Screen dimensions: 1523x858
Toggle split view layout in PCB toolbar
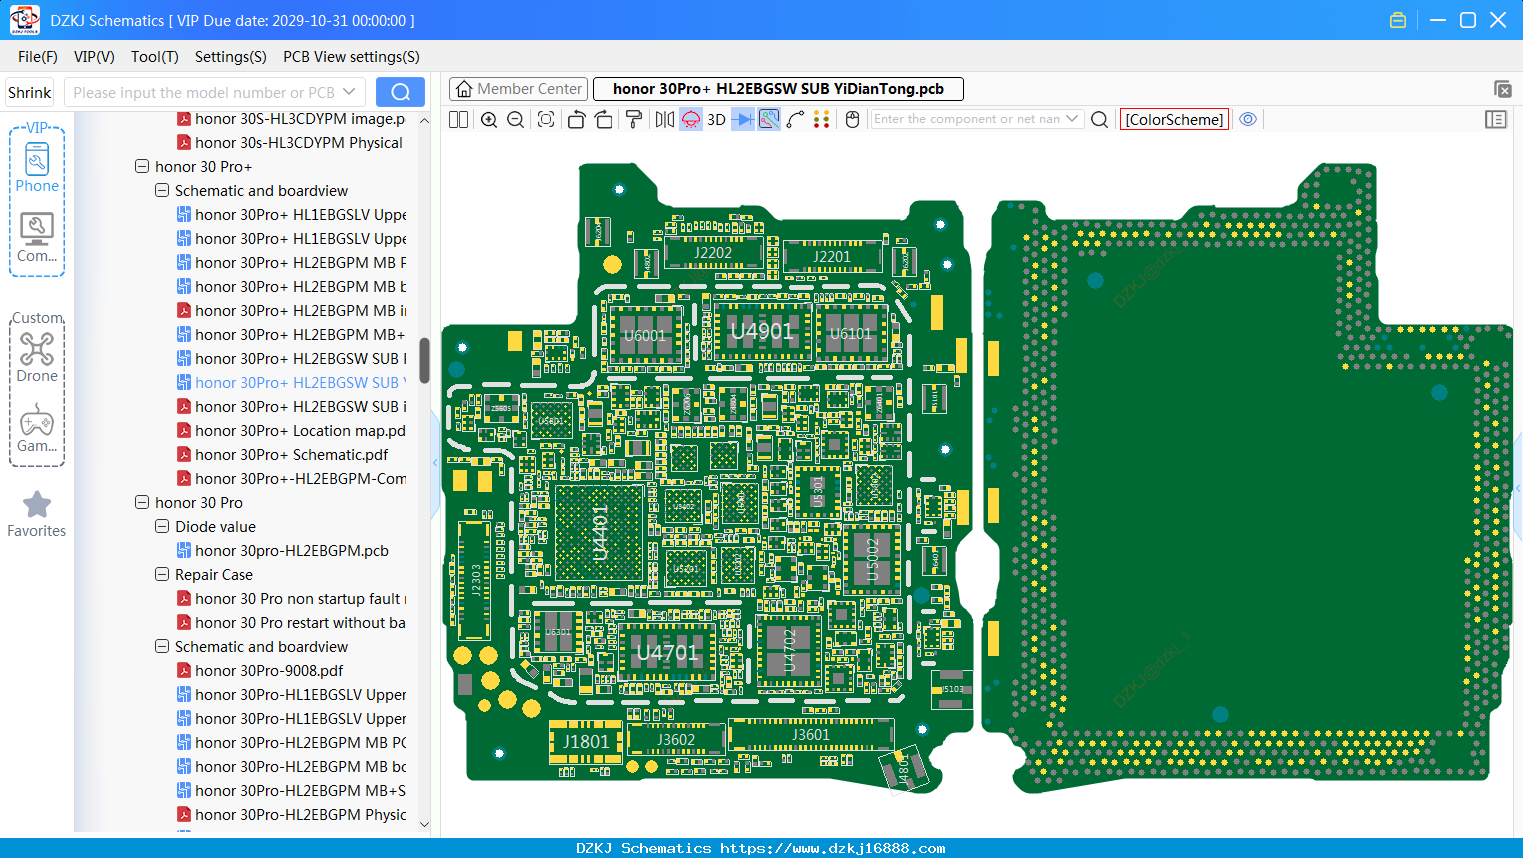click(459, 119)
